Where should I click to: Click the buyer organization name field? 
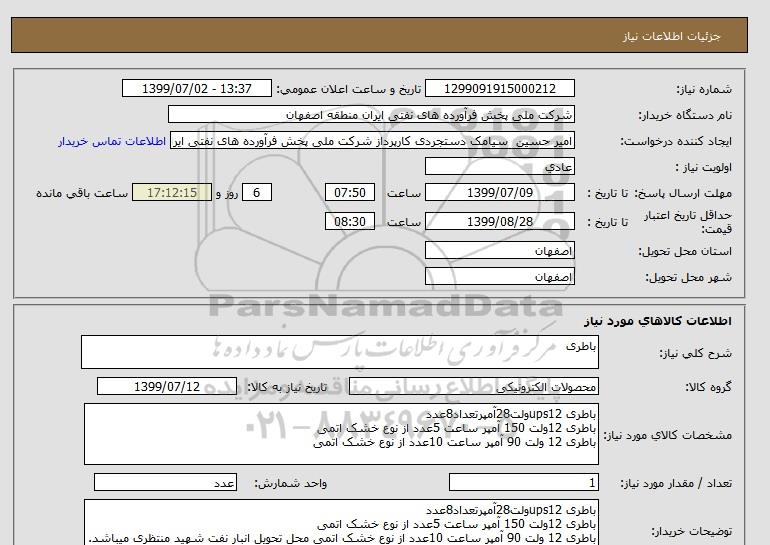point(371,115)
